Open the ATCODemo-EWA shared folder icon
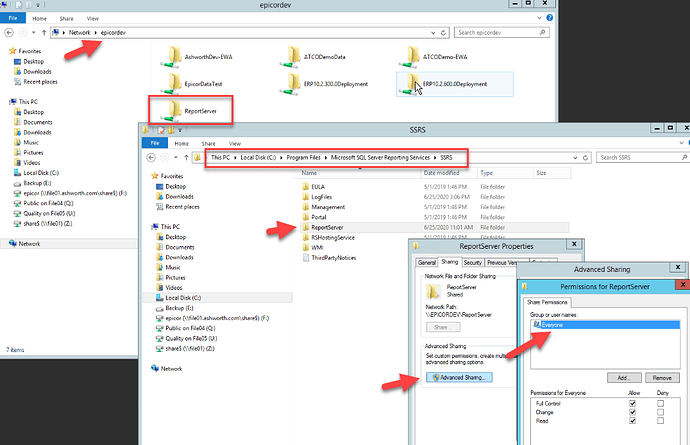The height and width of the screenshot is (445, 690). point(411,57)
